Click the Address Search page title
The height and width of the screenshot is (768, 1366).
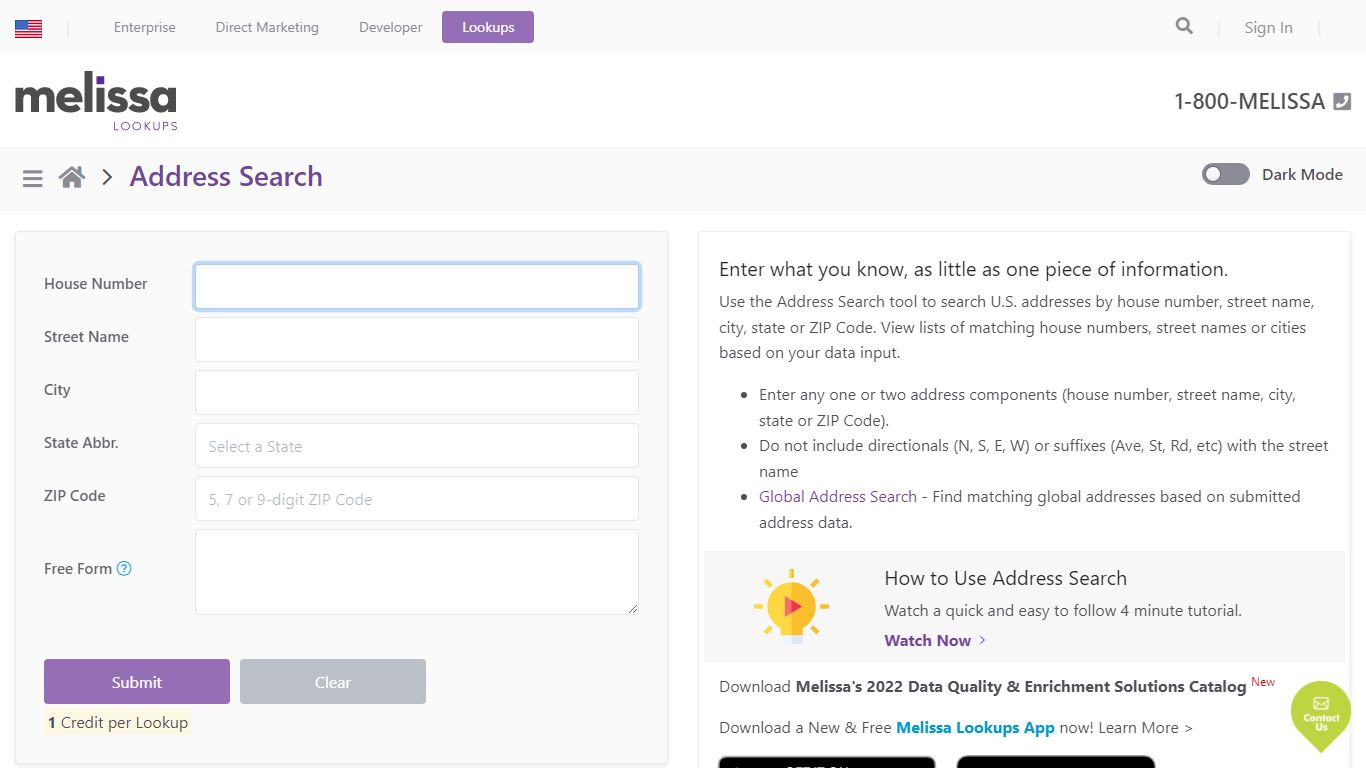pyautogui.click(x=226, y=177)
